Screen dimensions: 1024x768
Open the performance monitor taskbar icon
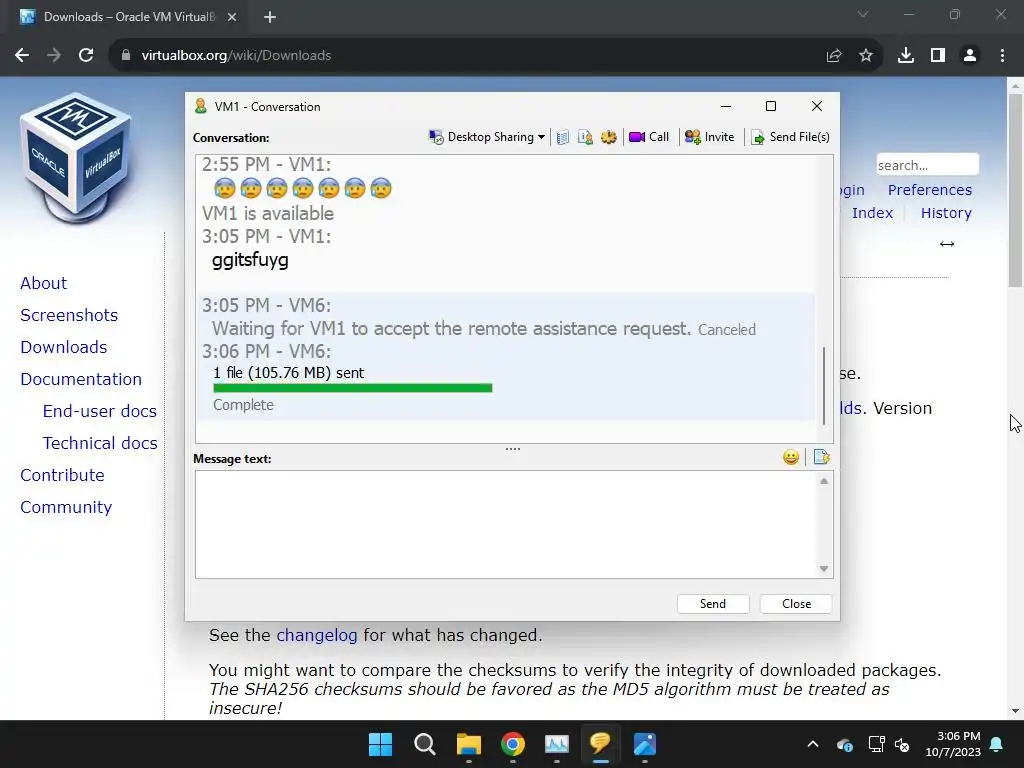point(556,744)
